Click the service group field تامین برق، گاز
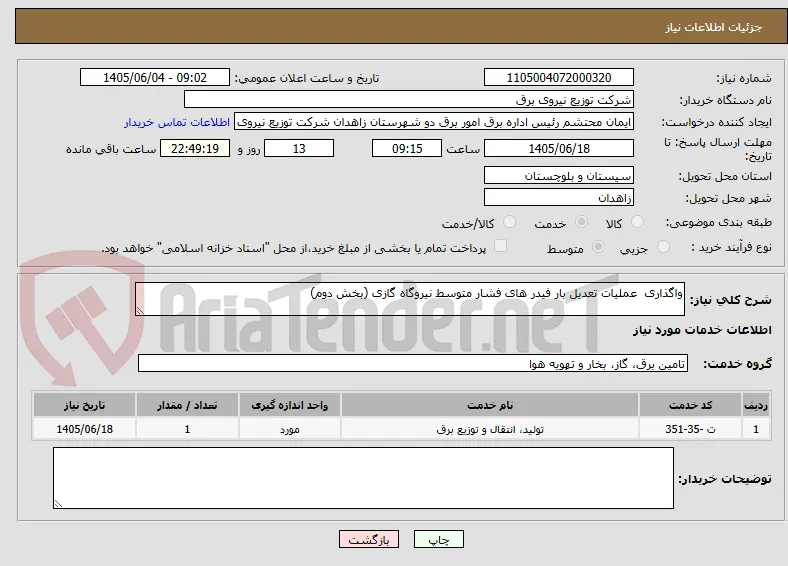 tap(413, 363)
